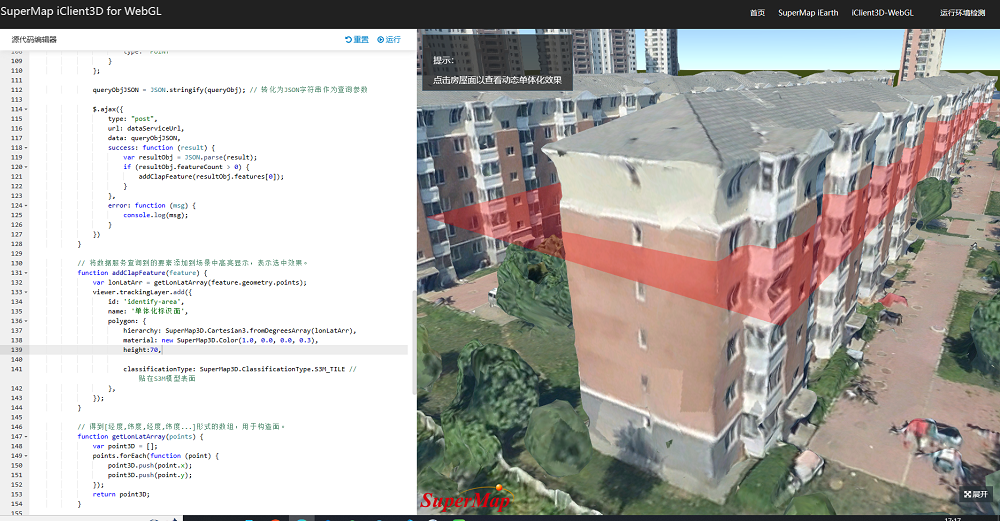Image resolution: width=1000 pixels, height=521 pixels.
Task: Fold the if statement on line 120
Action: pyautogui.click(x=26, y=167)
